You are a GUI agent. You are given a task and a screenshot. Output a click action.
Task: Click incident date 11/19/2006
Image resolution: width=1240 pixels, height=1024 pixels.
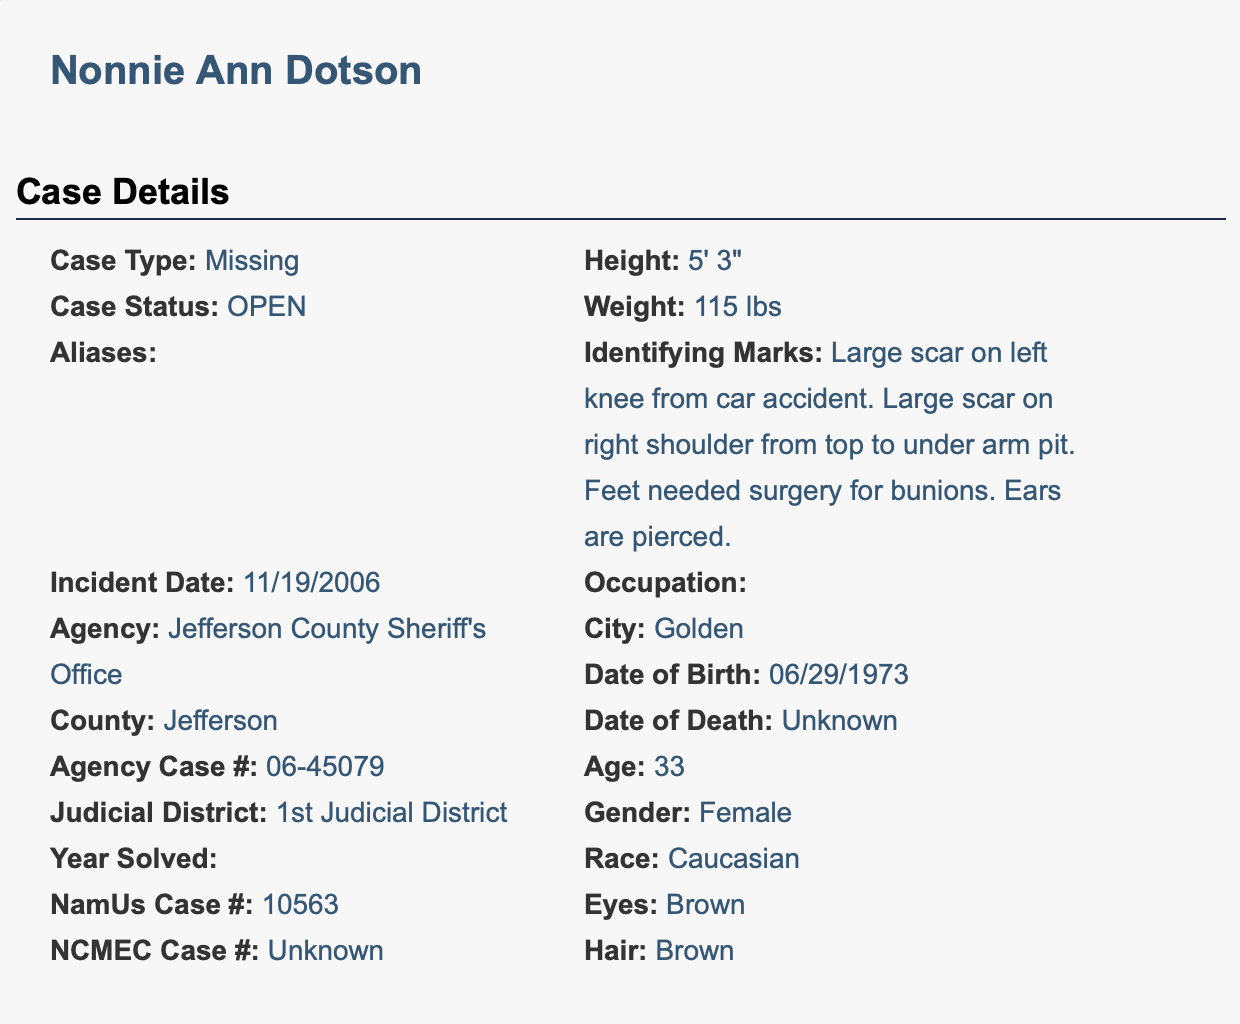312,583
